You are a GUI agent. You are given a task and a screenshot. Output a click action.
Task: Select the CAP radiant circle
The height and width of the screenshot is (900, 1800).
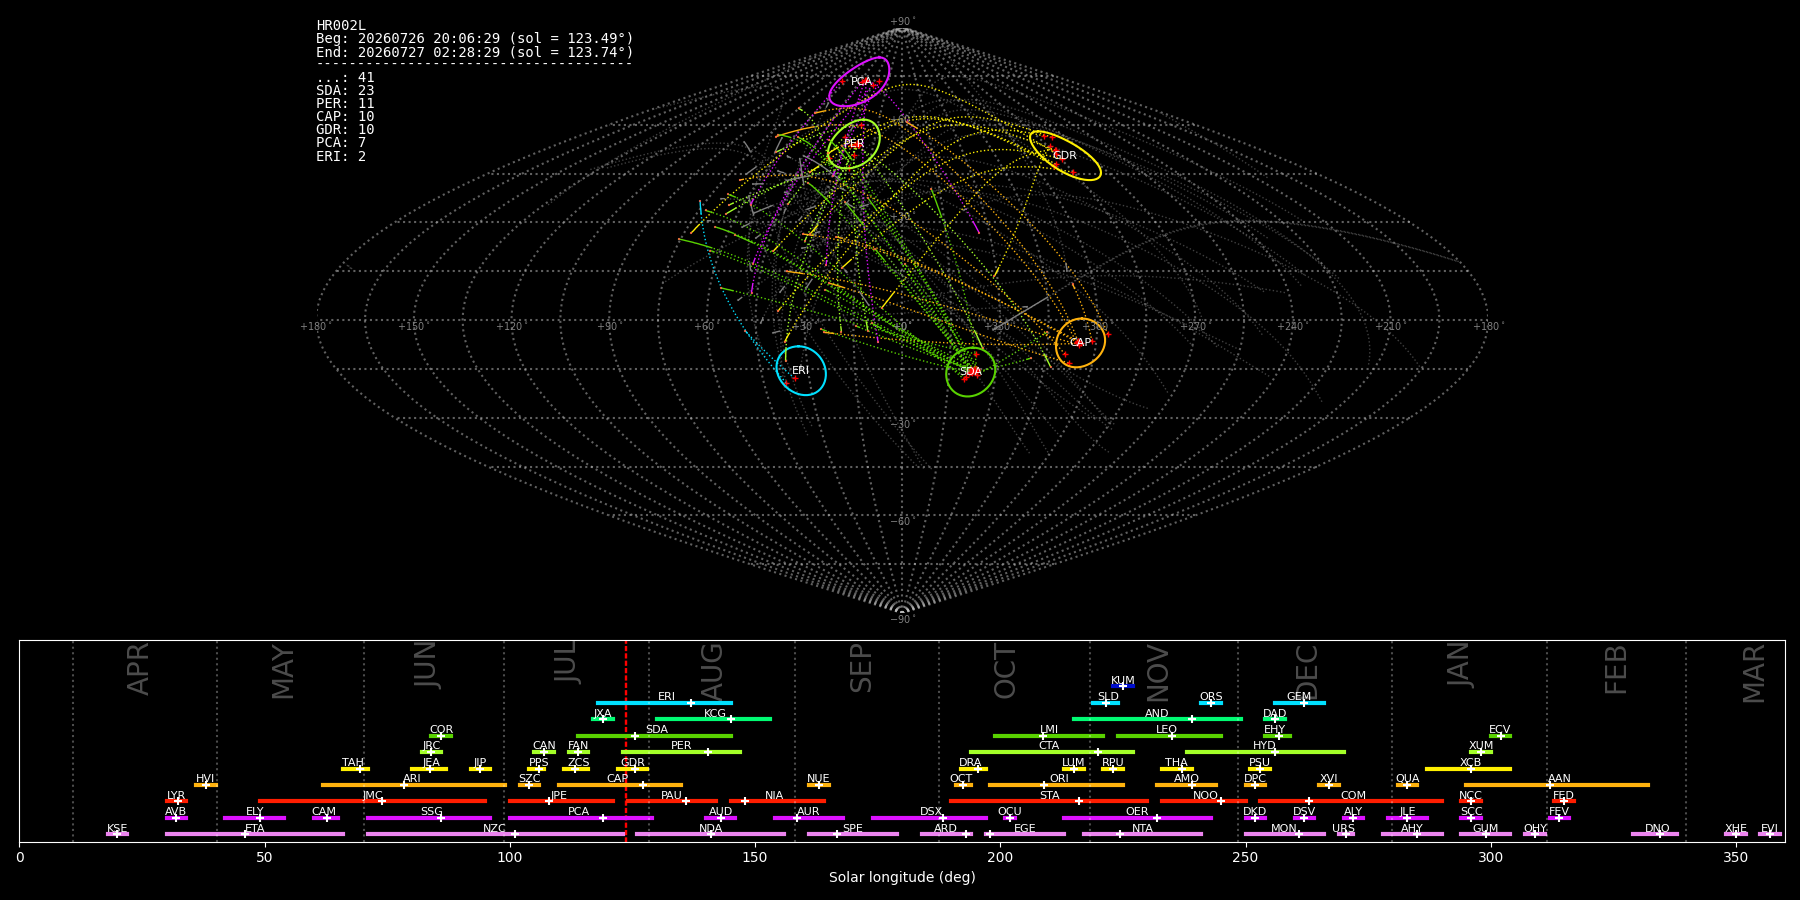point(1081,343)
